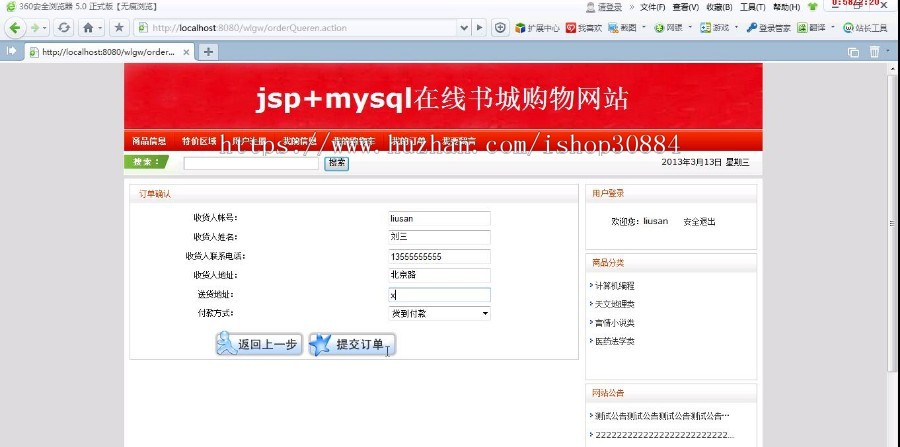The image size is (900, 447).
Task: Click the green shirt skin icon
Action: [812, 7]
